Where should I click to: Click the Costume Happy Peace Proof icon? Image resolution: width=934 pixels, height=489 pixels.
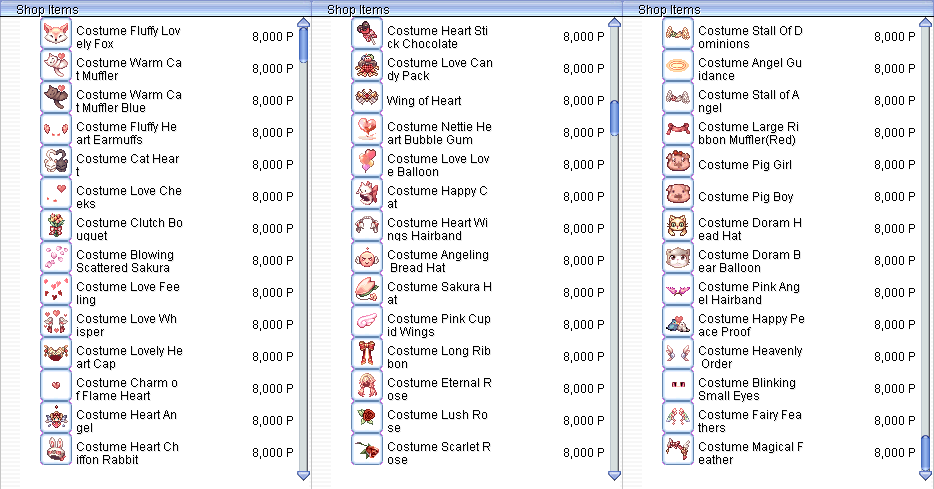[x=678, y=322]
